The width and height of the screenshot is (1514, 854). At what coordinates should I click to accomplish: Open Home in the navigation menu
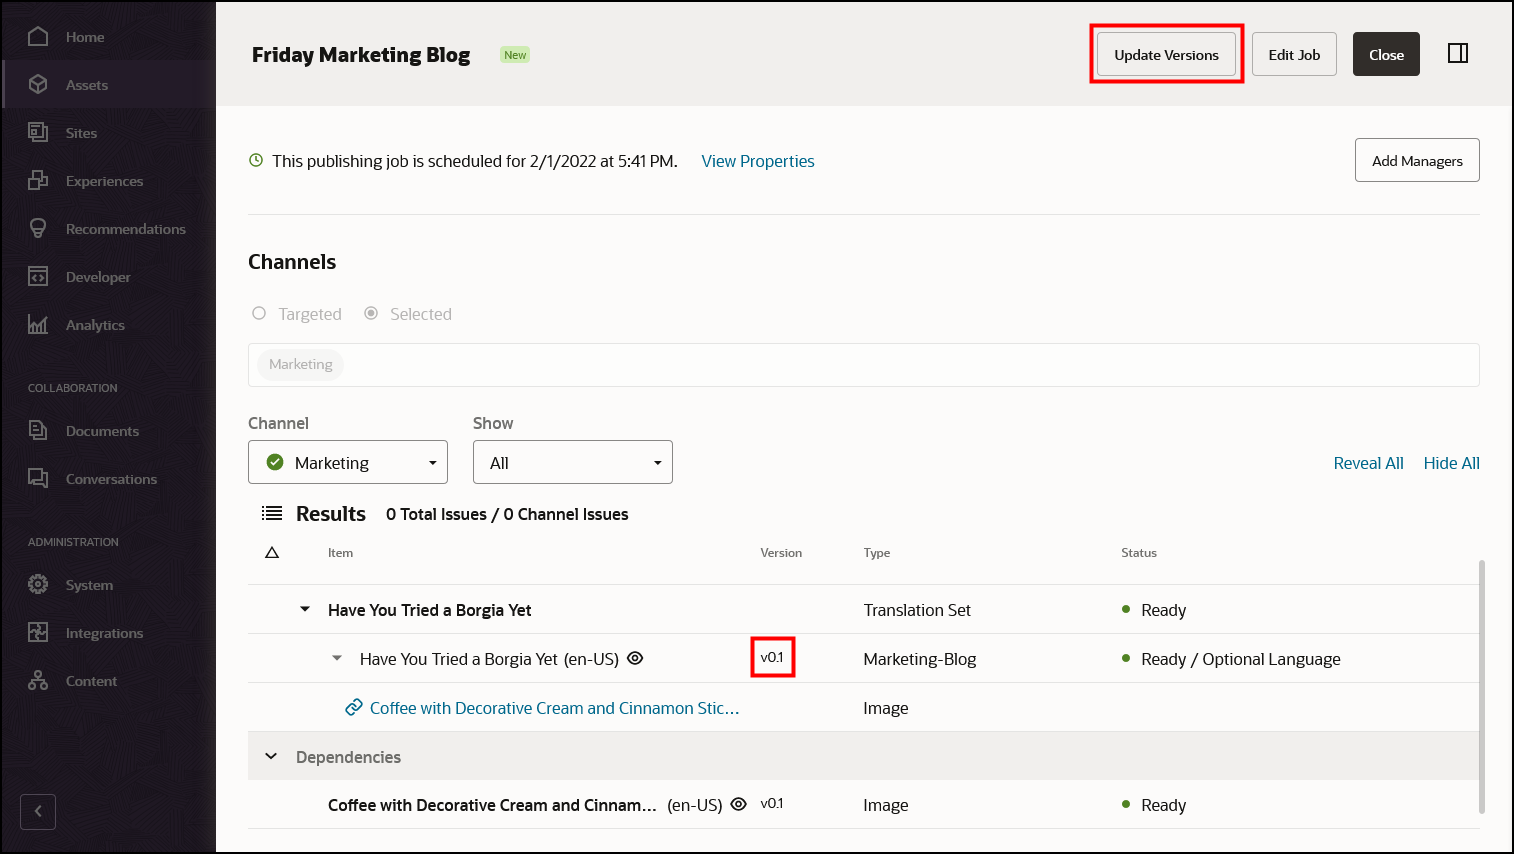coord(85,37)
